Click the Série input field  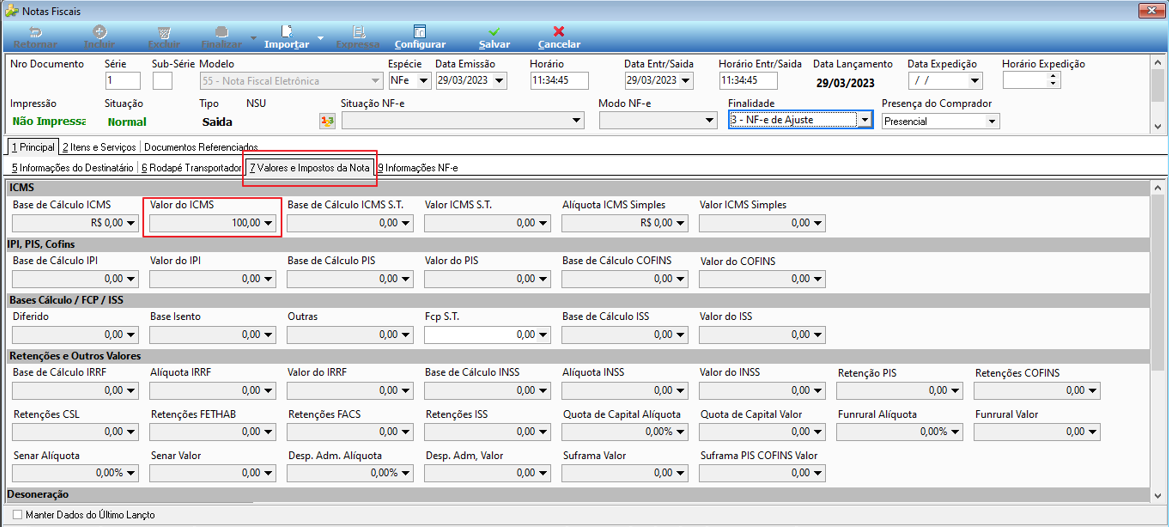pyautogui.click(x=123, y=81)
